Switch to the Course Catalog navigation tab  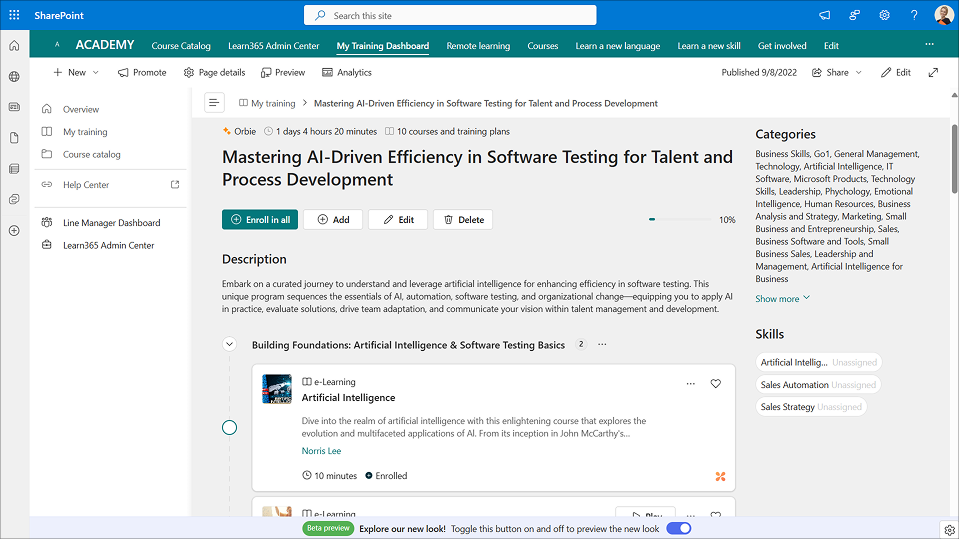pyautogui.click(x=181, y=46)
